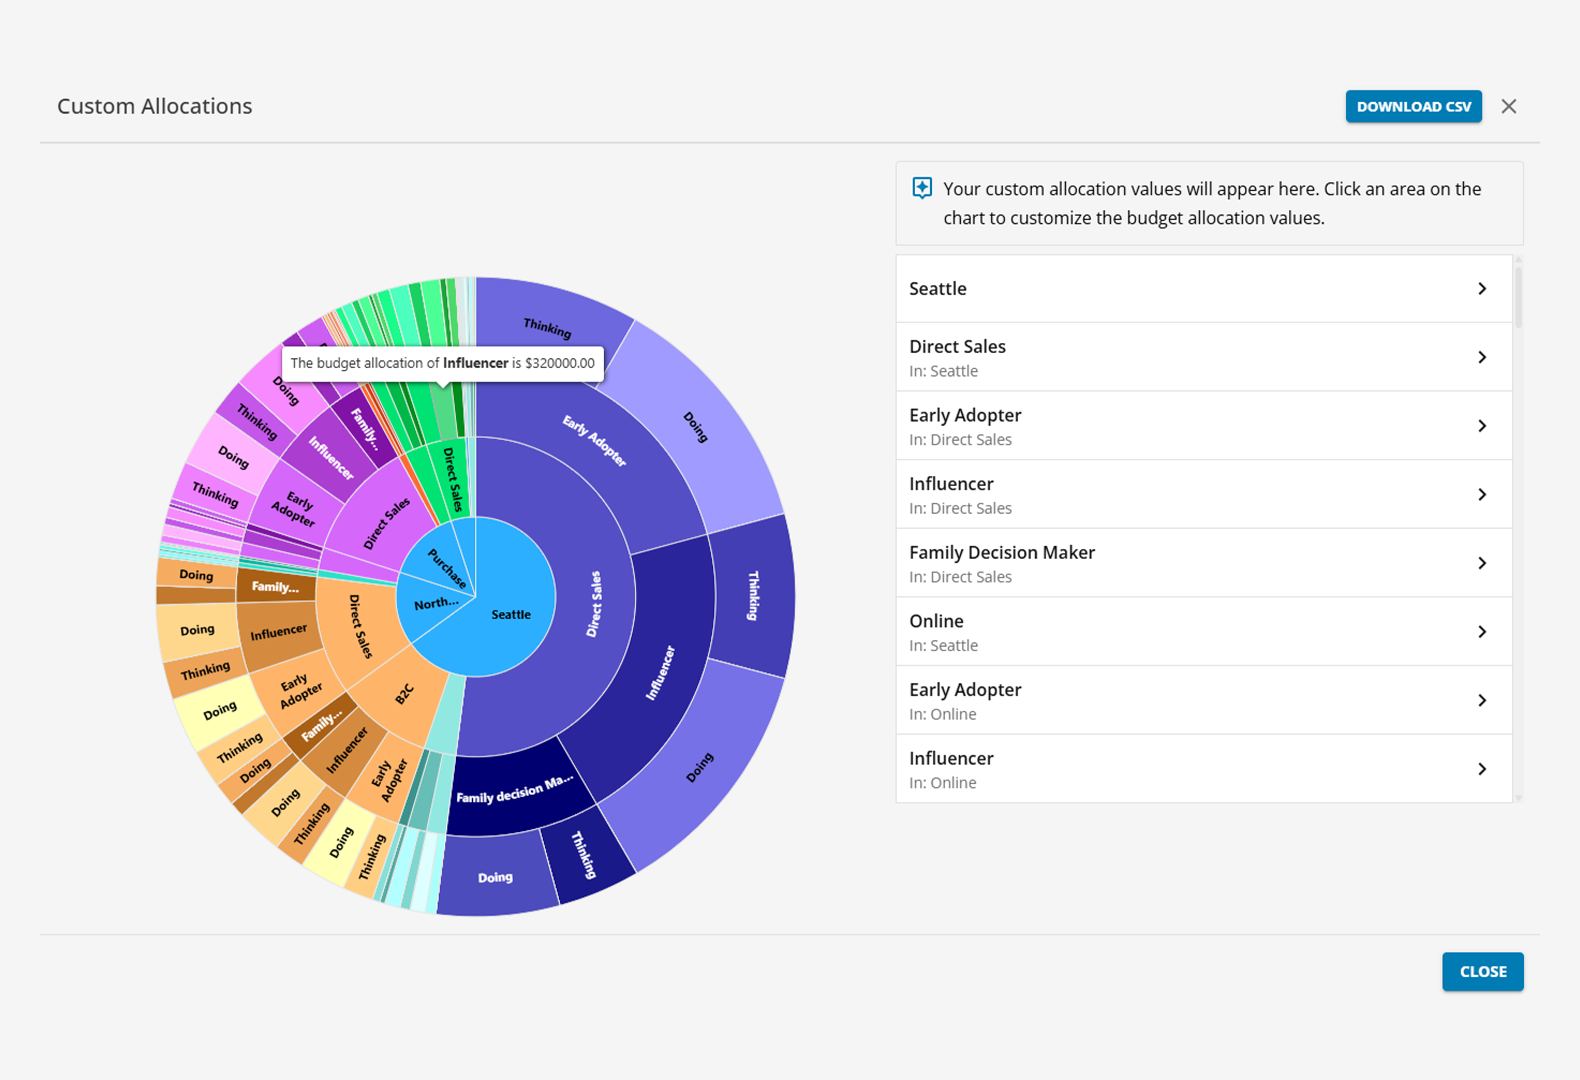1580x1080 pixels.
Task: Click the purple Direct Sales segment
Action: point(383,522)
